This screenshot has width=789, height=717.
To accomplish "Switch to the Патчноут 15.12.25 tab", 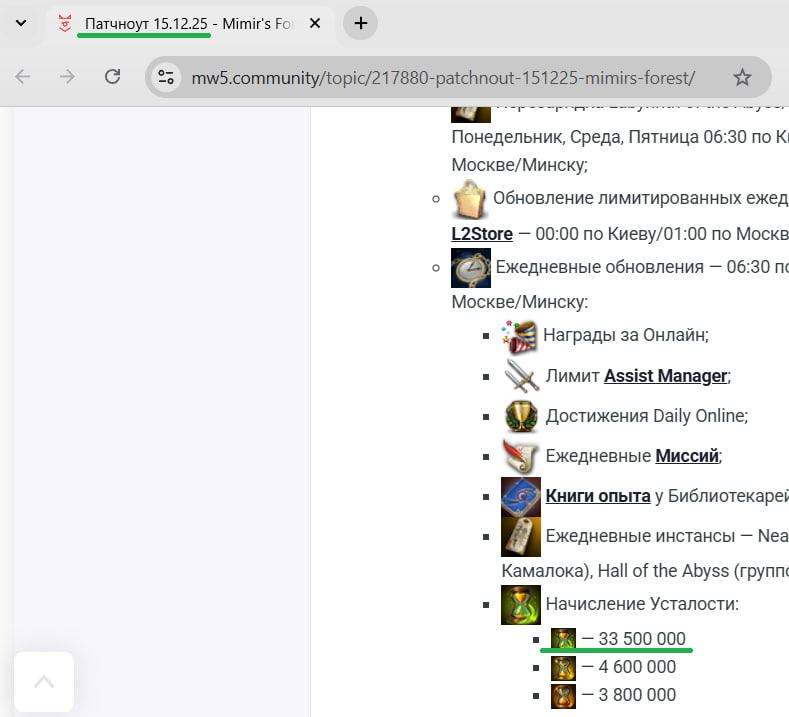I will (x=188, y=24).
